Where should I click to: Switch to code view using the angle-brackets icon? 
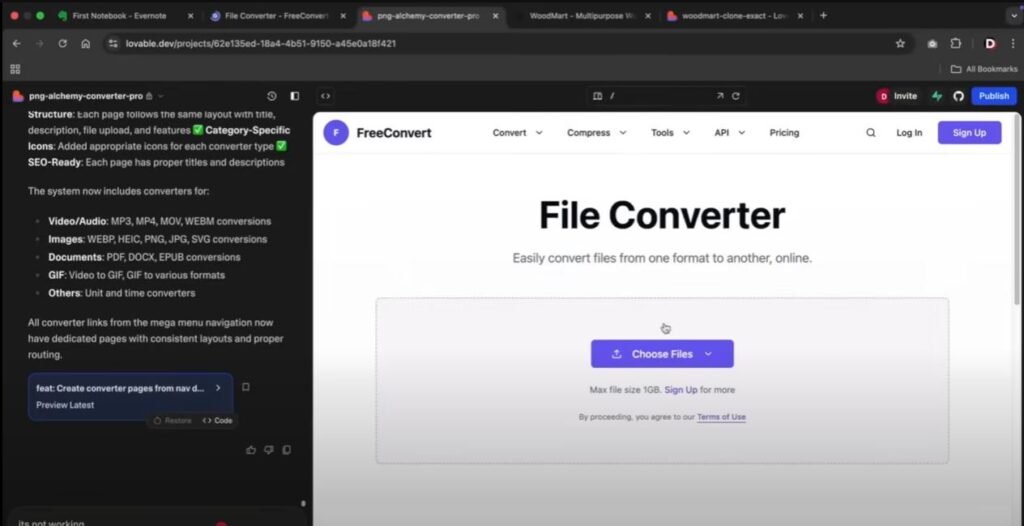325,96
